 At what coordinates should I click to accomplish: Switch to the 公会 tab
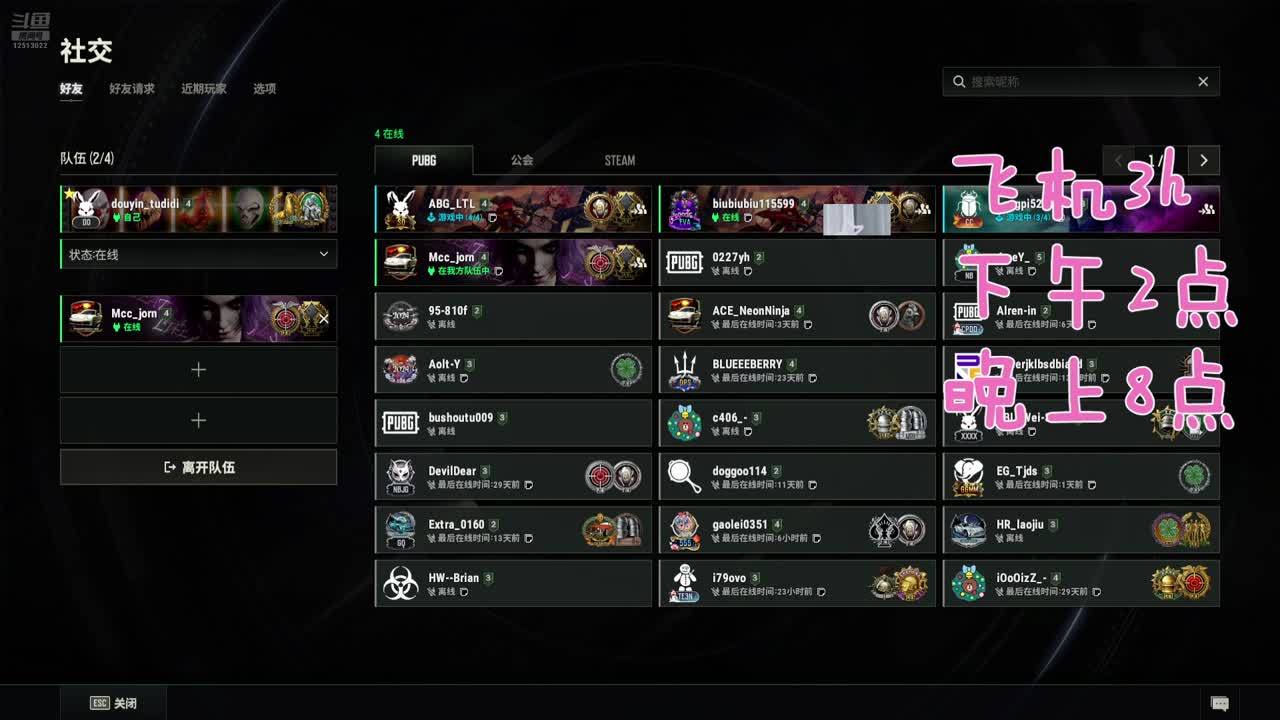coord(522,160)
